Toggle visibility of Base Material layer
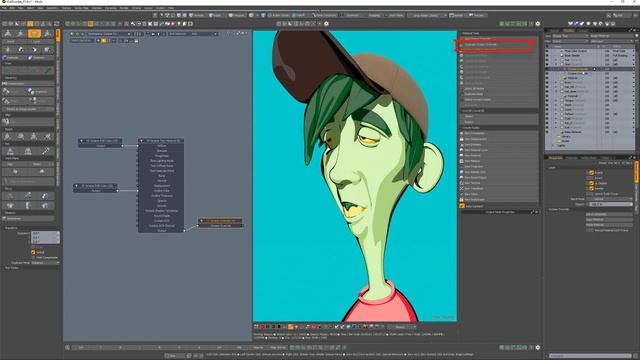 [547, 132]
